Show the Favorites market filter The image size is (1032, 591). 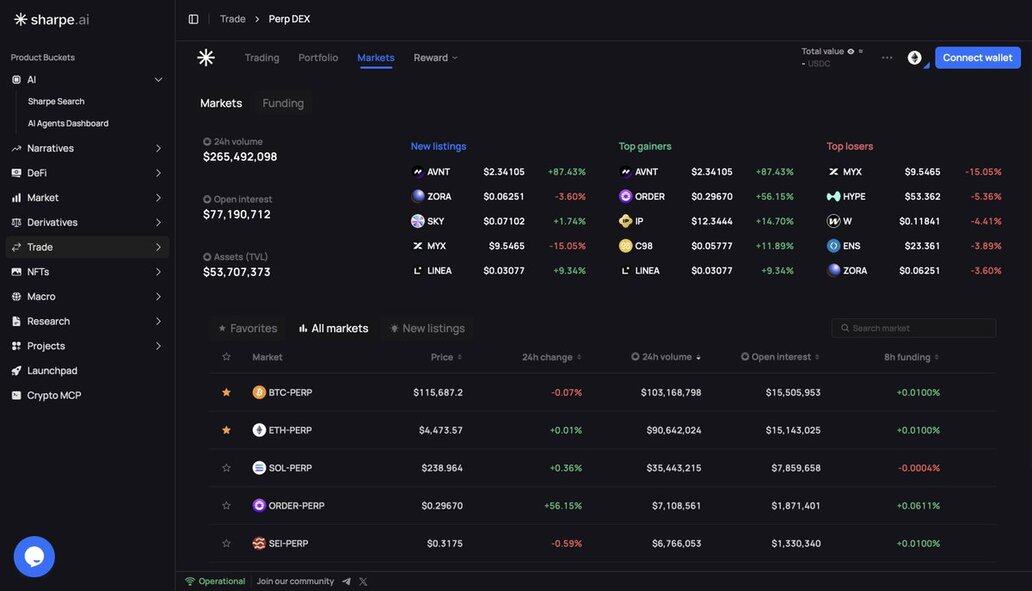(247, 328)
